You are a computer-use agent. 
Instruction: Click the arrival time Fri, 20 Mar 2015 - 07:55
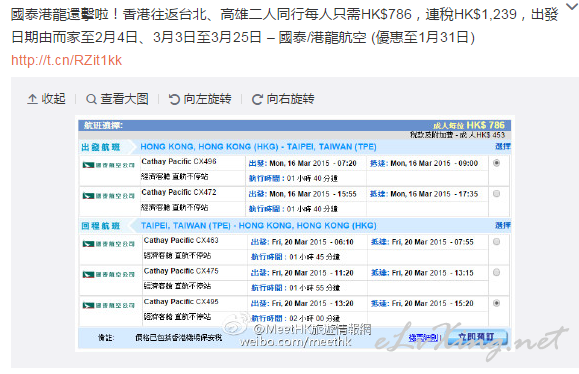click(432, 242)
